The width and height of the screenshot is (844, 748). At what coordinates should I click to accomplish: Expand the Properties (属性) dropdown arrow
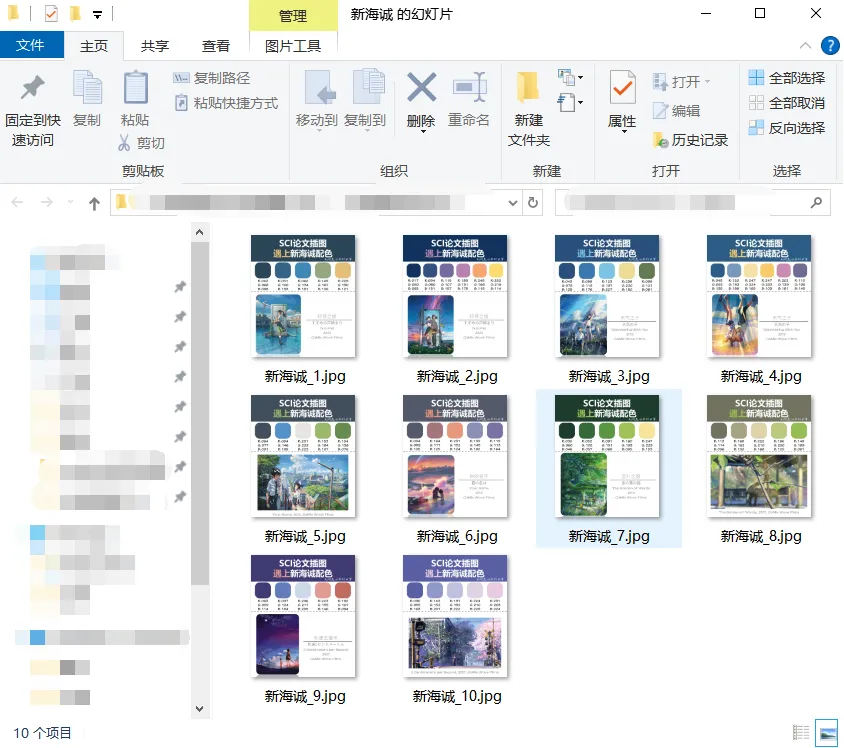[624, 131]
